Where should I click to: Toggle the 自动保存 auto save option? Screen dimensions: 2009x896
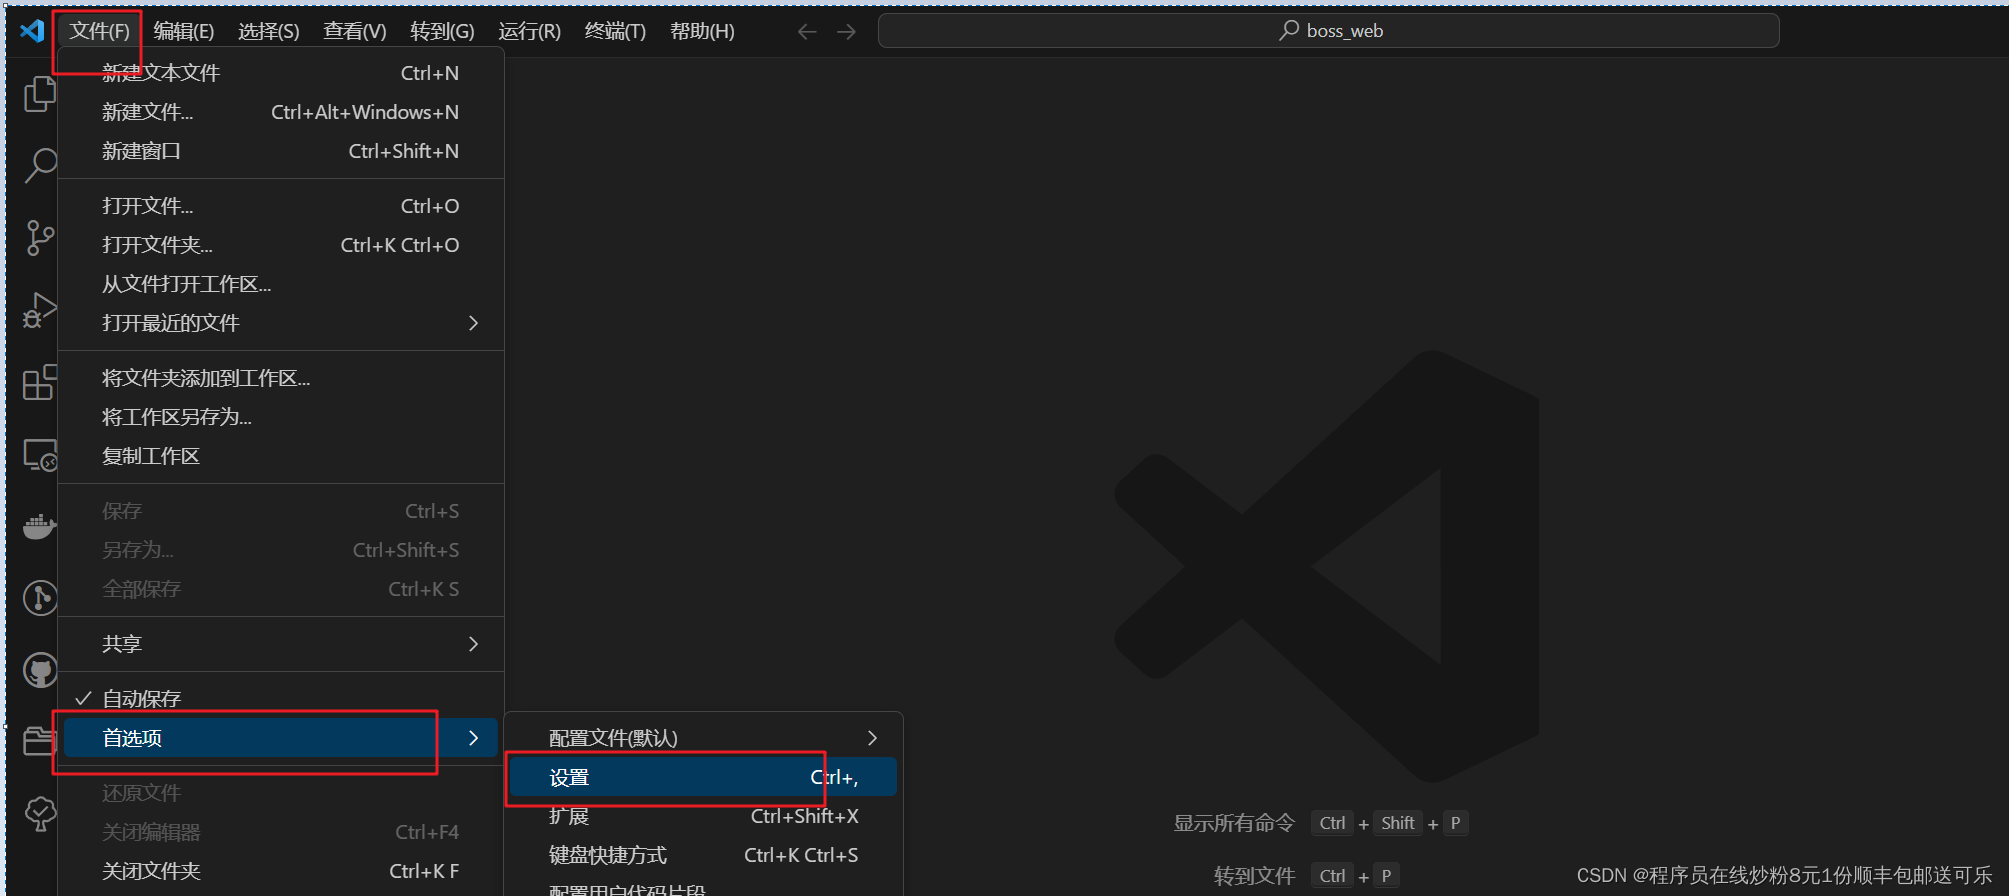click(281, 699)
